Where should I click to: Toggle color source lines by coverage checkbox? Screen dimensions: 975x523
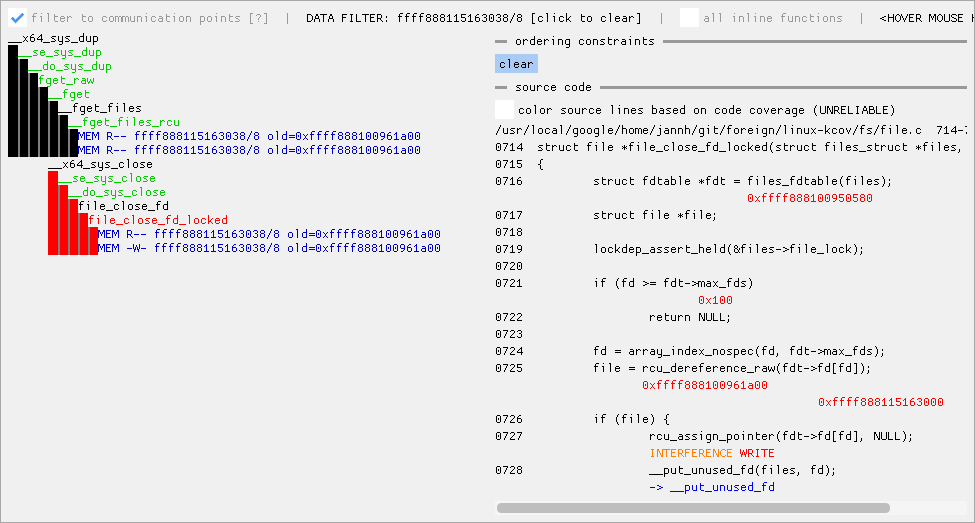coord(504,109)
